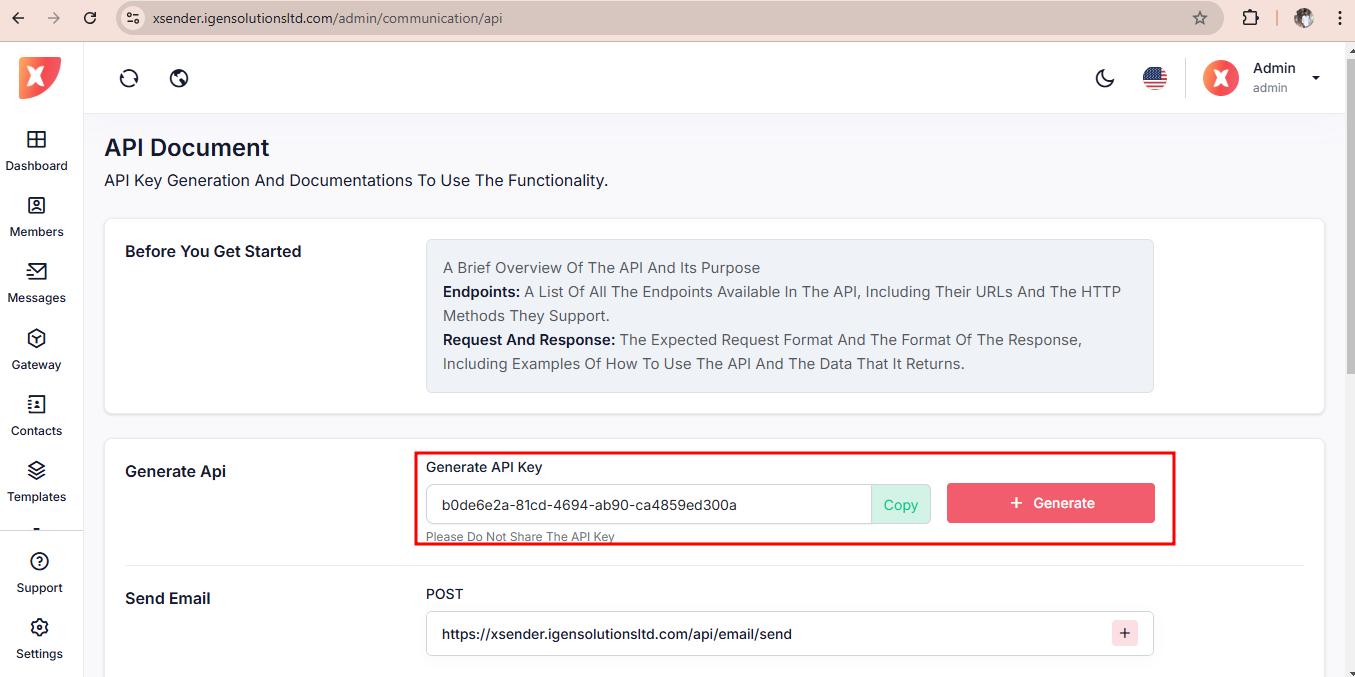The height and width of the screenshot is (677, 1355).
Task: Click the browser reload button
Action: tap(90, 18)
